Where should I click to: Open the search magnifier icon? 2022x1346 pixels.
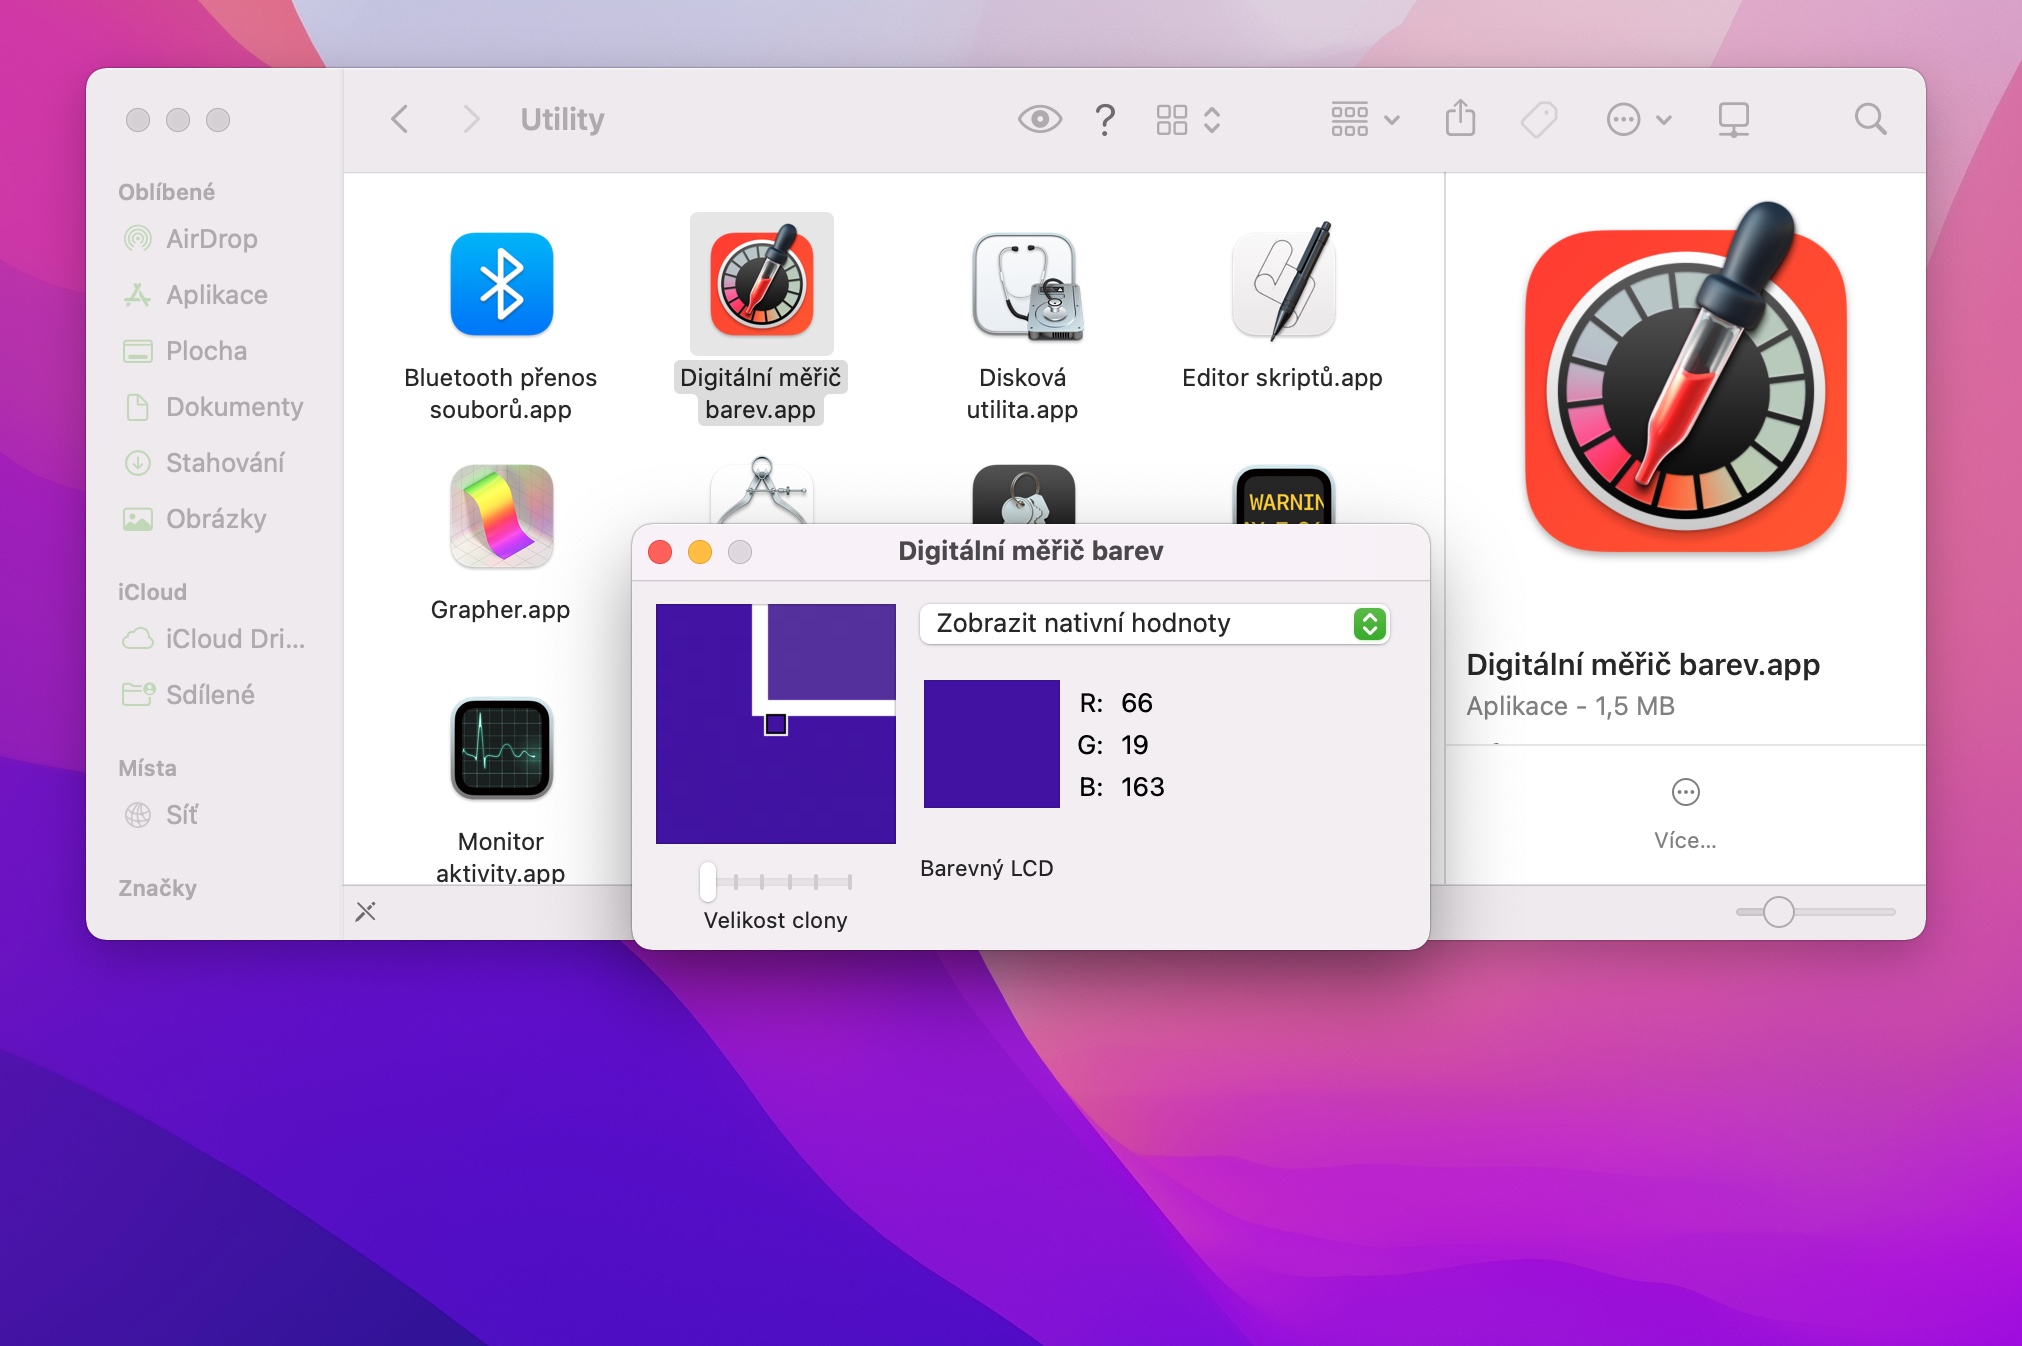(1870, 119)
